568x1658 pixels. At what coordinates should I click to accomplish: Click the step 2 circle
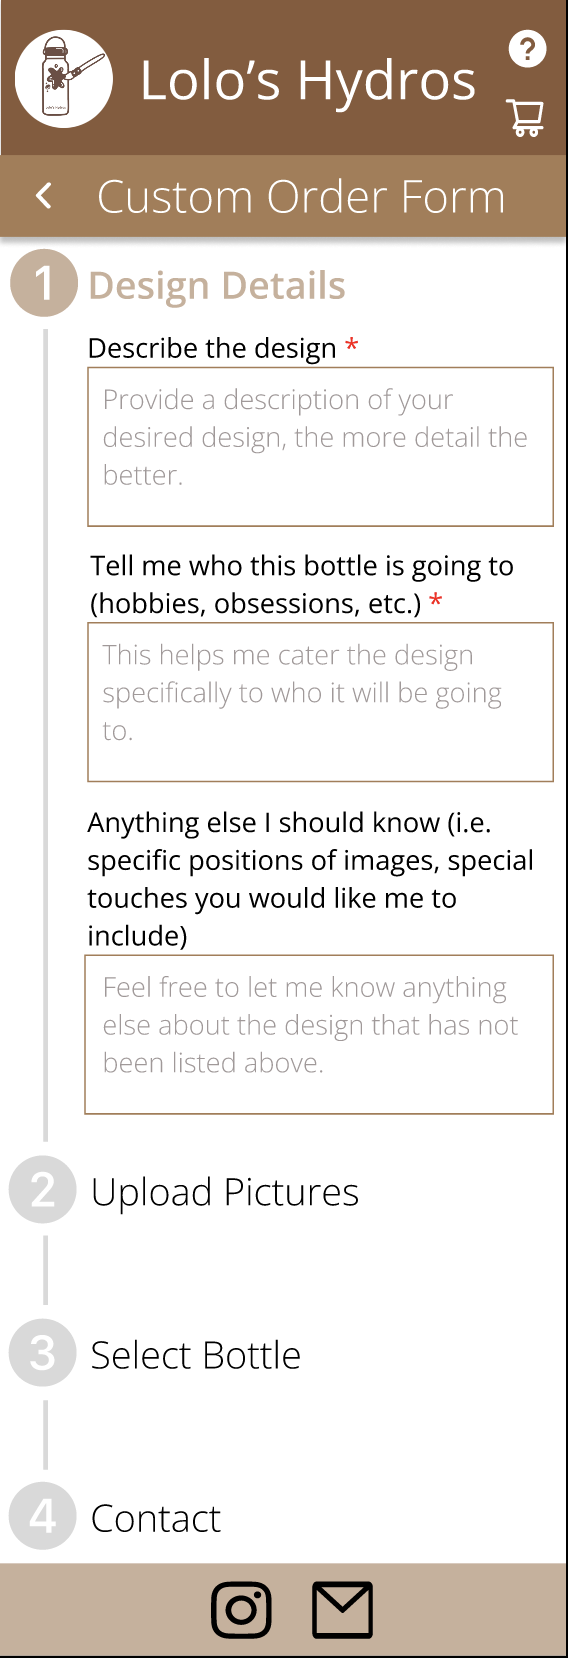[43, 1190]
